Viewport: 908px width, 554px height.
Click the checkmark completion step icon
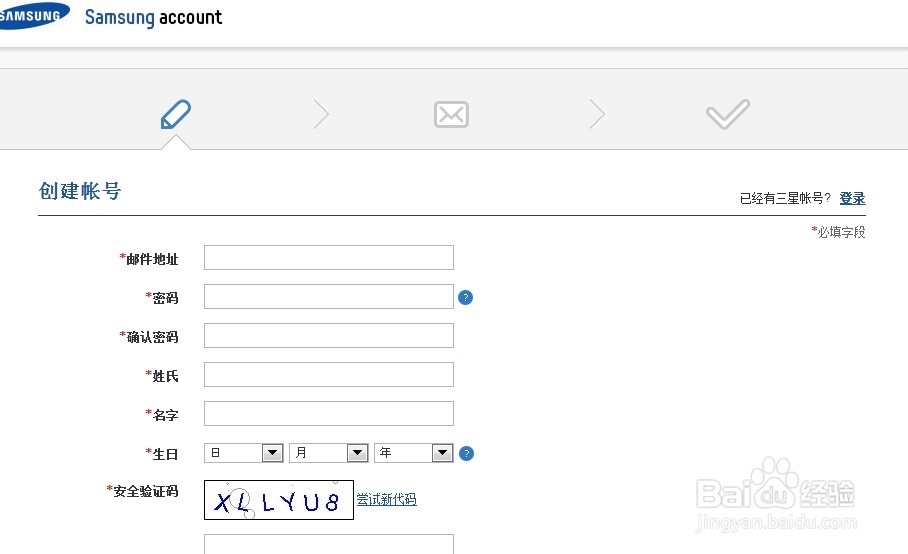(728, 114)
